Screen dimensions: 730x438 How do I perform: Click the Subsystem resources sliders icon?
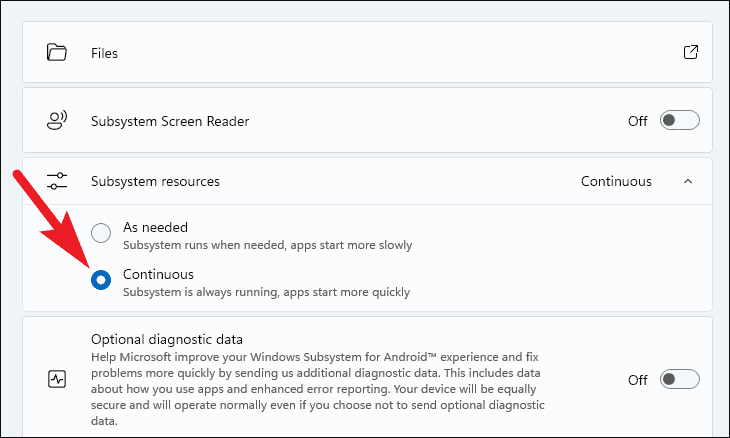pyautogui.click(x=57, y=181)
